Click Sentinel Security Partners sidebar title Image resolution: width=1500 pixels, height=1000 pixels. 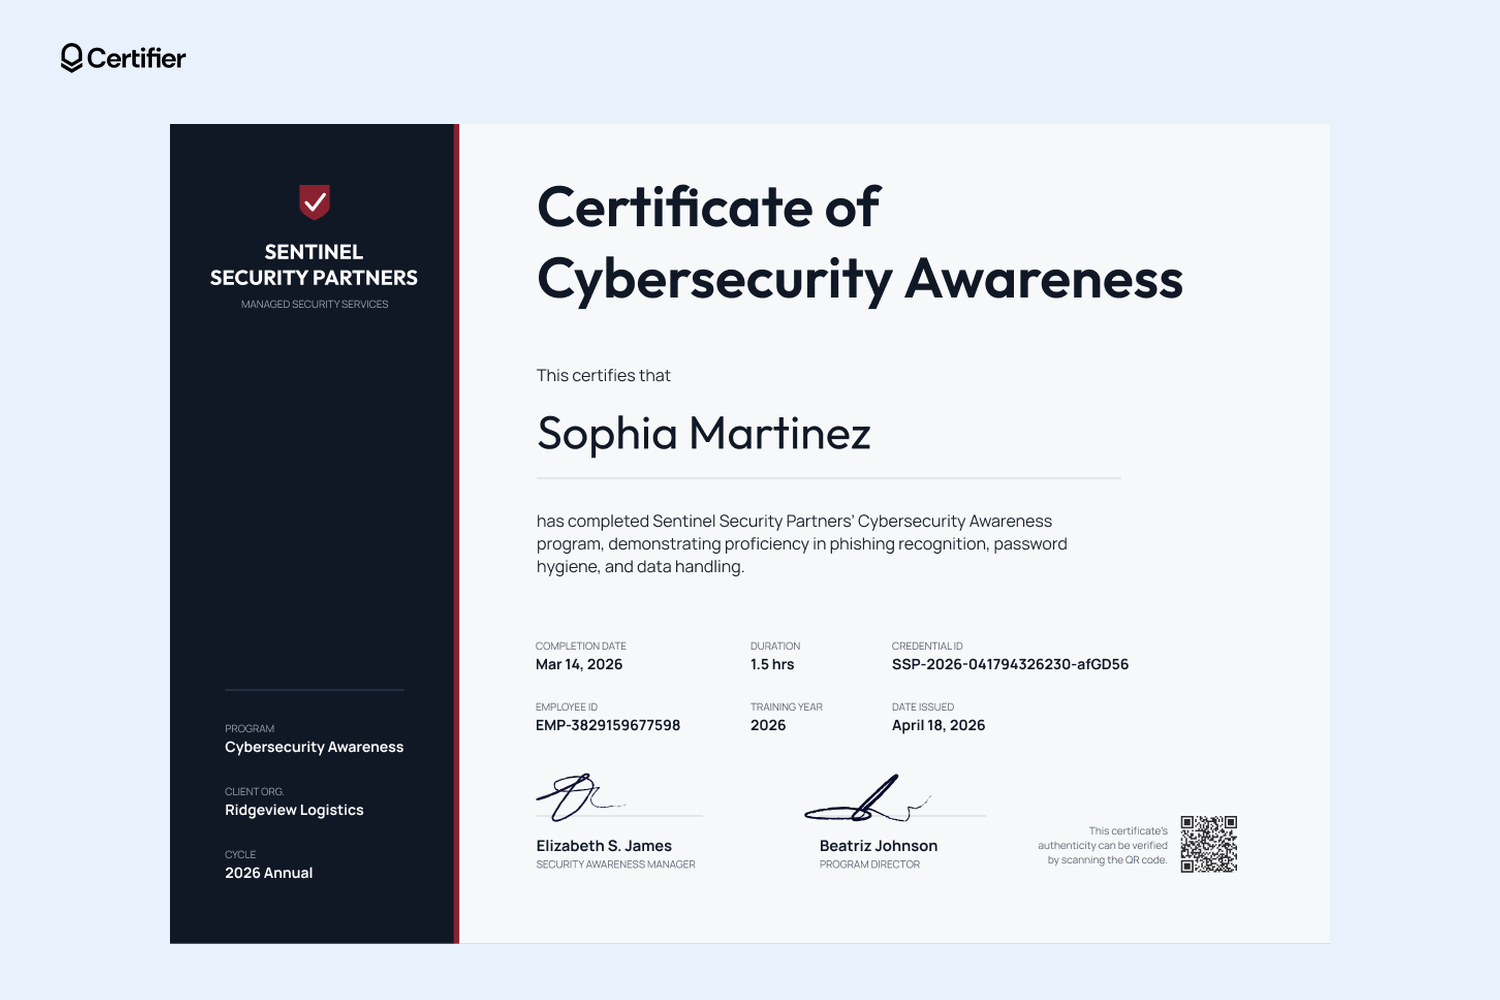pyautogui.click(x=314, y=265)
